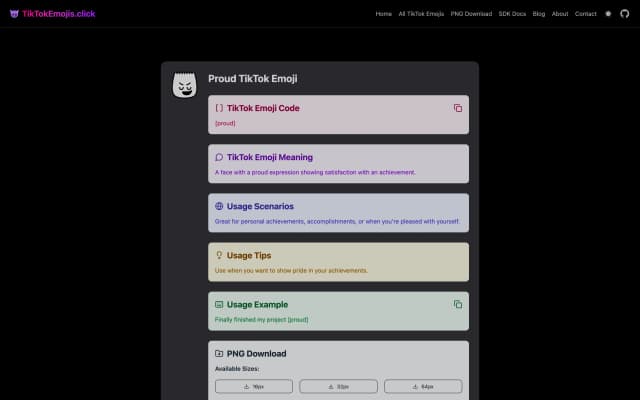
Task: Visit the Blog page
Action: click(x=539, y=14)
